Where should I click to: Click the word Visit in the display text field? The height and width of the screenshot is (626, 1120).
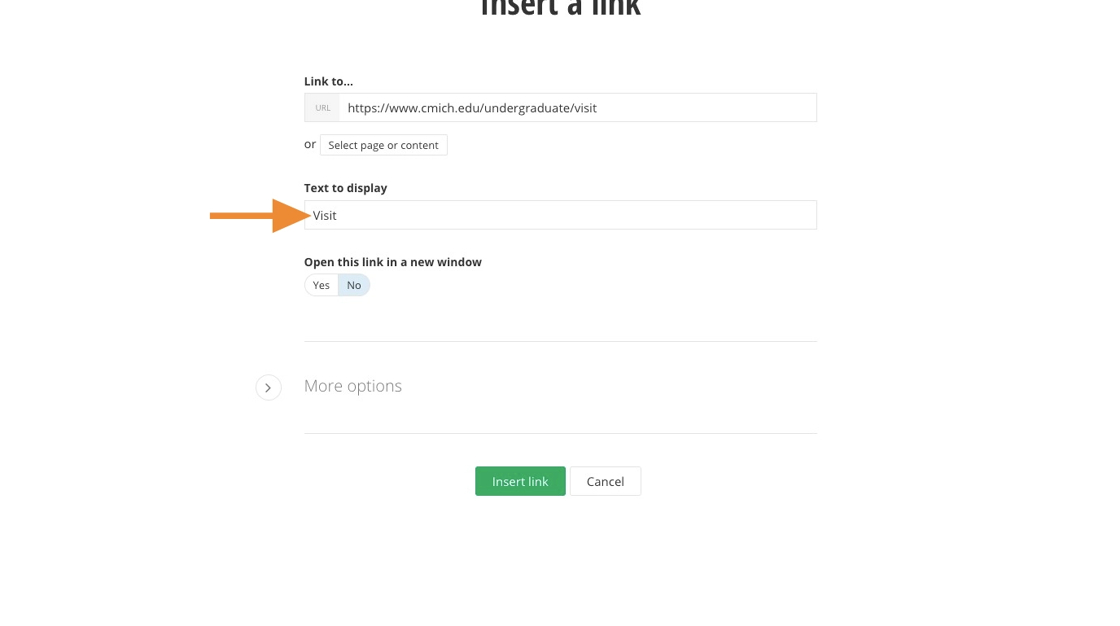325,215
